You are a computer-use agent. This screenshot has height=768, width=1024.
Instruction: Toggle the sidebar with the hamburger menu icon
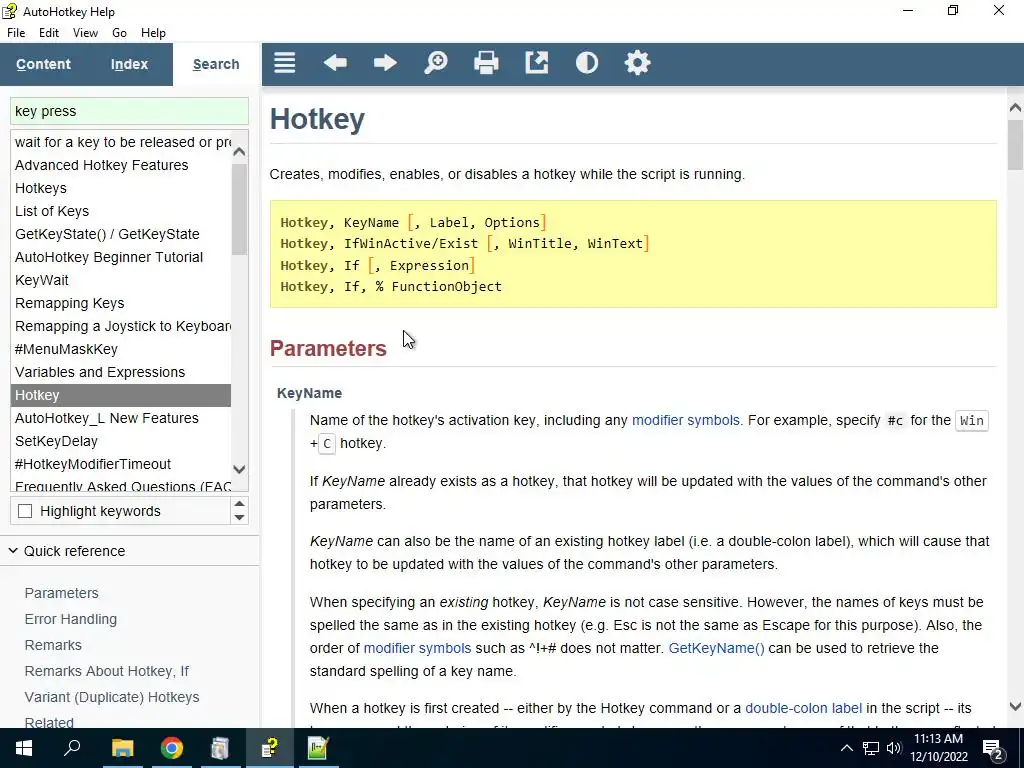point(285,63)
